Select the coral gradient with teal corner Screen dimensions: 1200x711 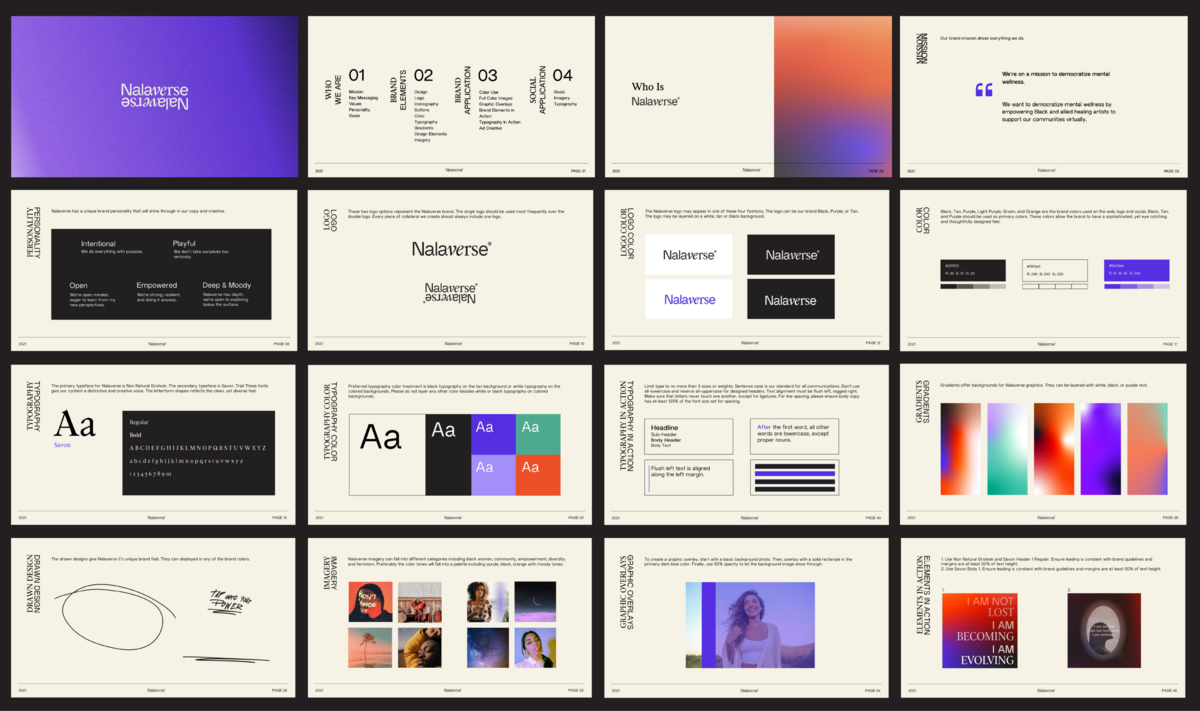1147,449
